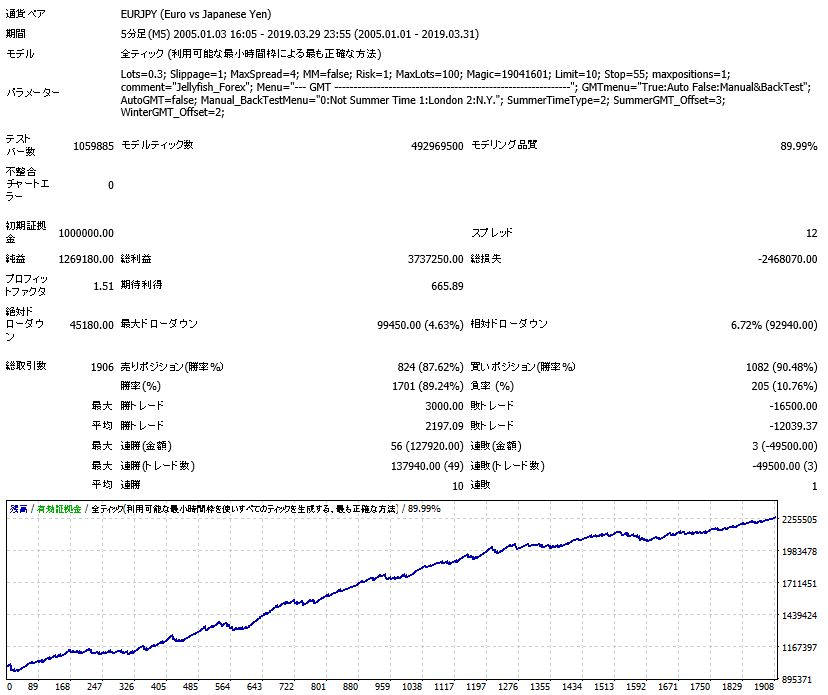Click the modeling quality 89.99% value
The image size is (828, 695).
click(798, 146)
